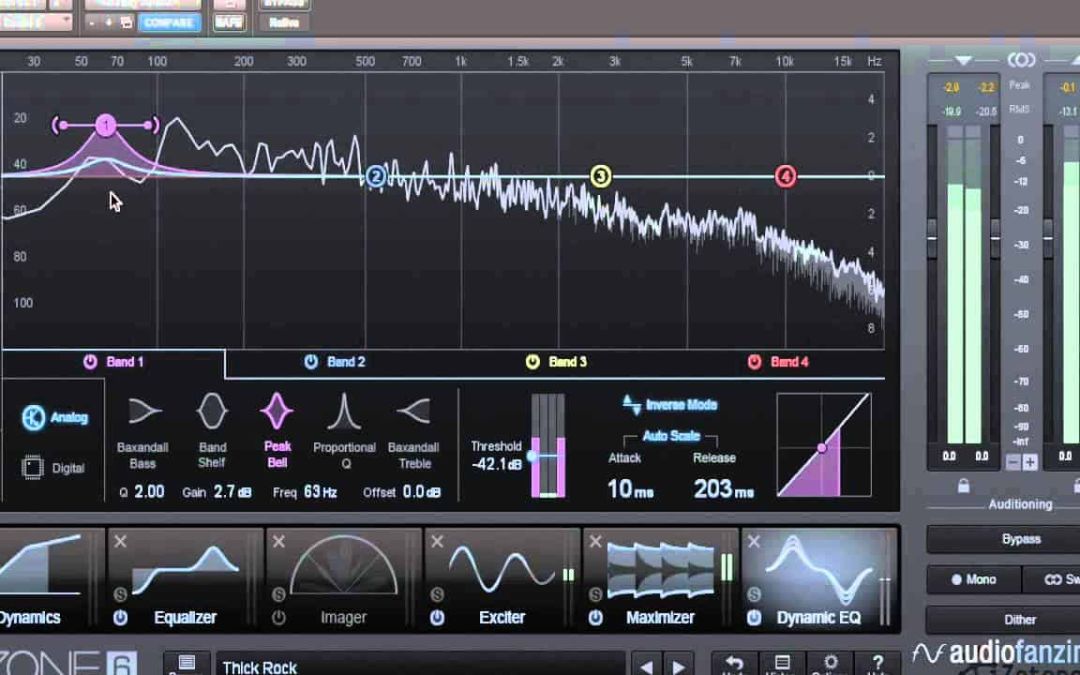
Task: Toggle the Equalizer module power
Action: (121, 618)
